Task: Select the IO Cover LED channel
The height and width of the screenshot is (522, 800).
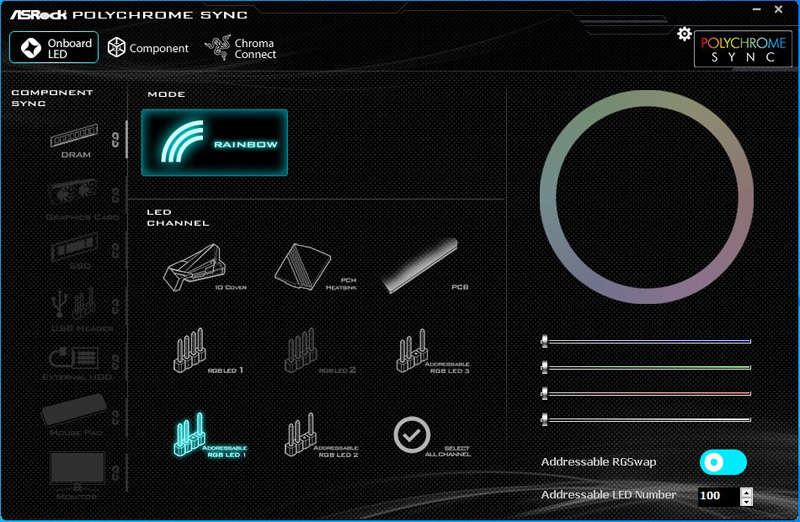Action: coord(204,268)
